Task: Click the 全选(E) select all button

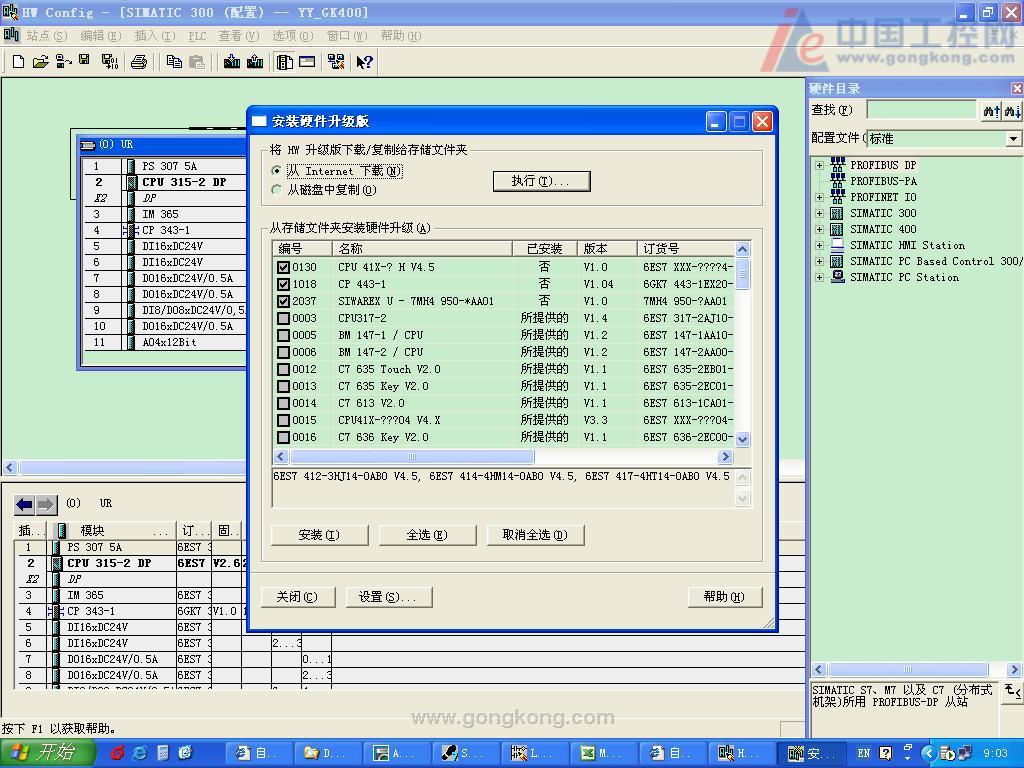Action: pyautogui.click(x=427, y=535)
